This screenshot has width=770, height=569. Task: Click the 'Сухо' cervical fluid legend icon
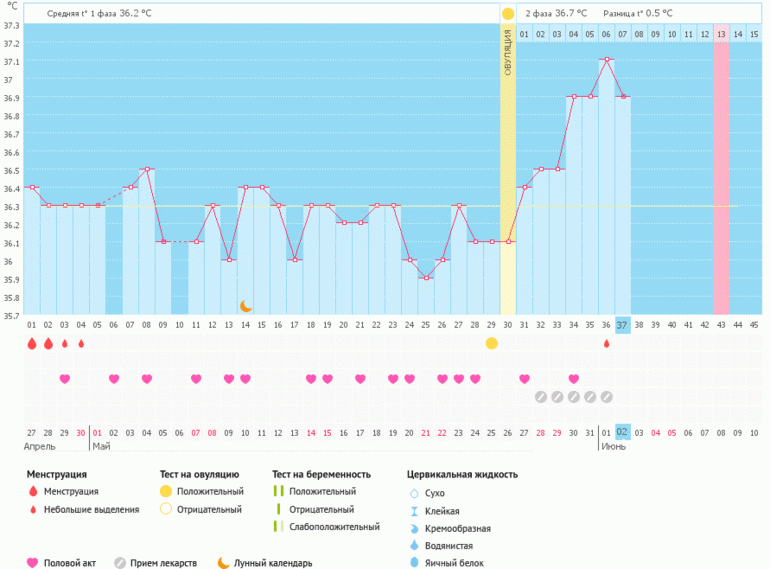click(x=414, y=493)
